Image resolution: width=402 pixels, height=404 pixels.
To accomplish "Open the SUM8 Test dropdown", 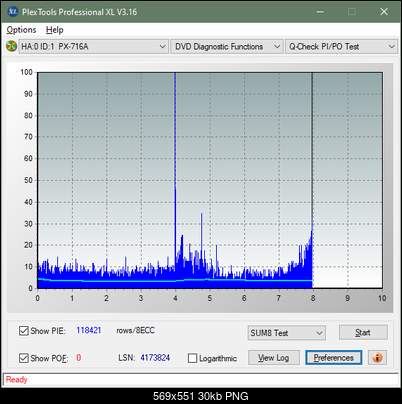I will [287, 333].
